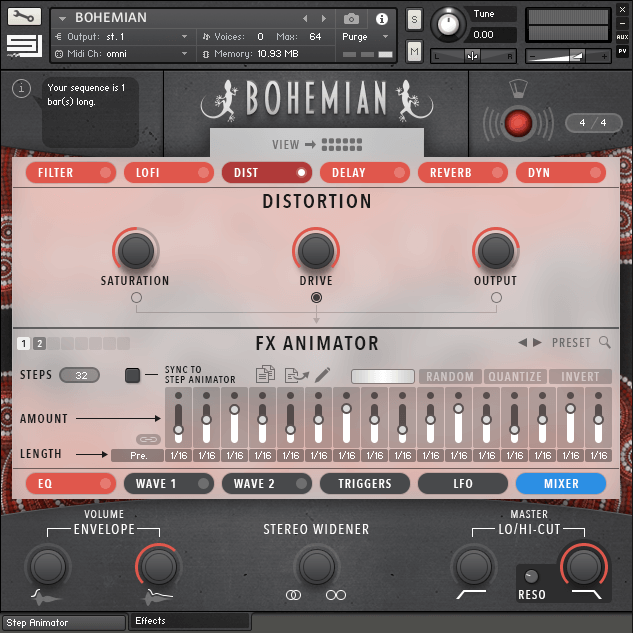Click the pencil draw icon in FX Animator
This screenshot has height=633, width=633.
(322, 376)
